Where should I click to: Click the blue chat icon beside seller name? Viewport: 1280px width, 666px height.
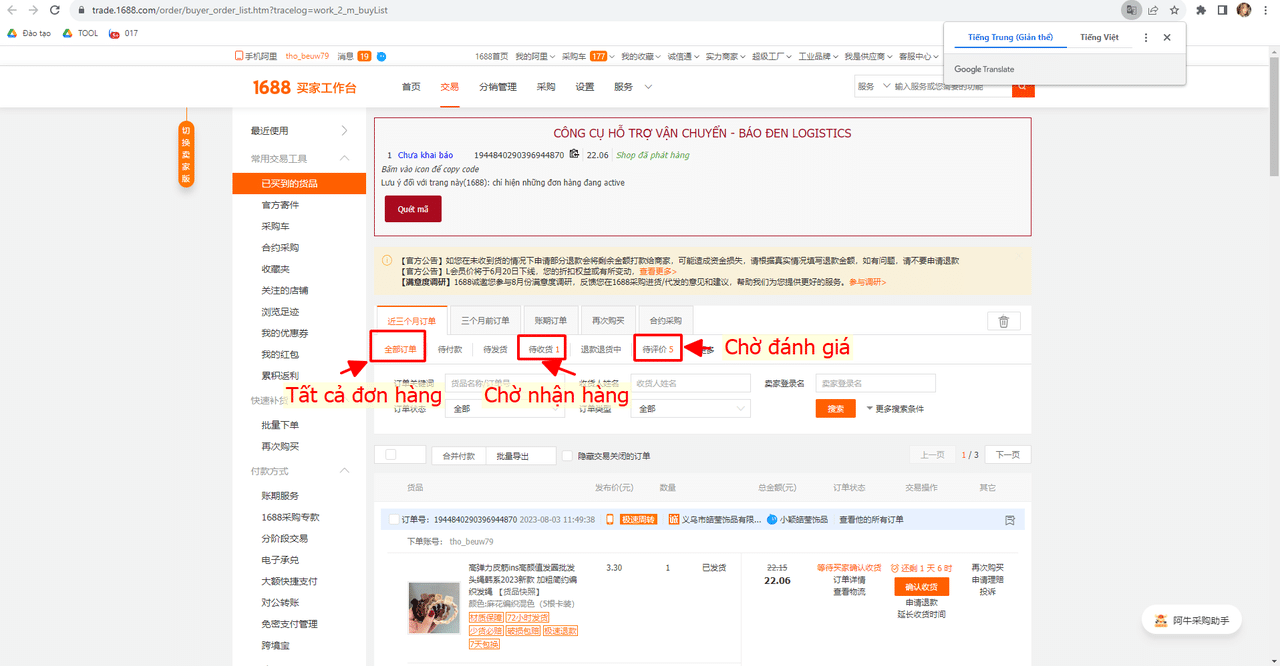[x=771, y=520]
